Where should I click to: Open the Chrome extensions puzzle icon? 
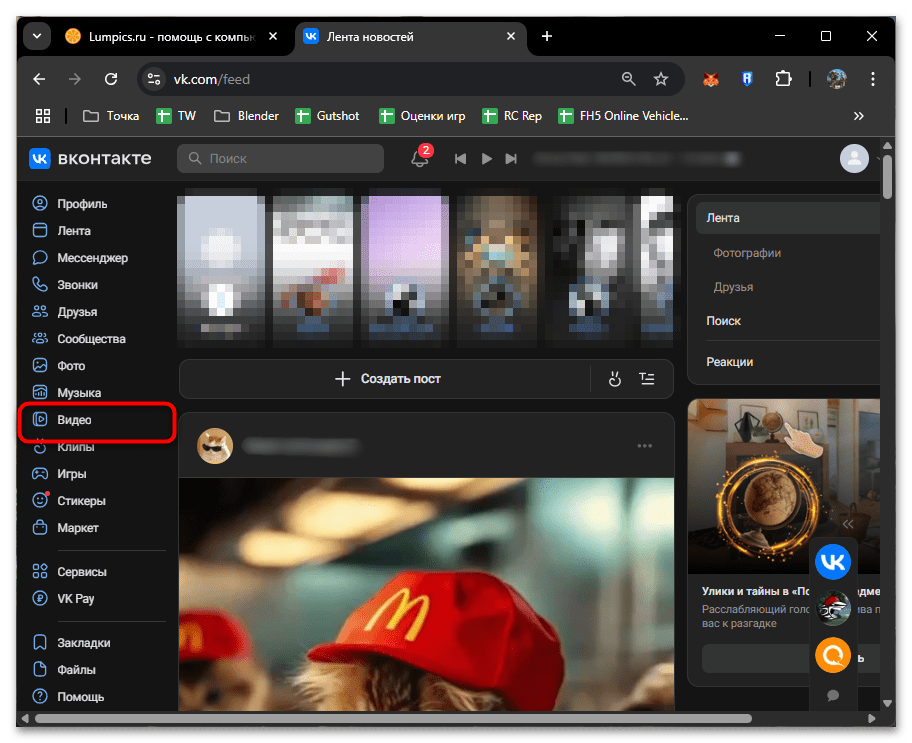tap(783, 79)
